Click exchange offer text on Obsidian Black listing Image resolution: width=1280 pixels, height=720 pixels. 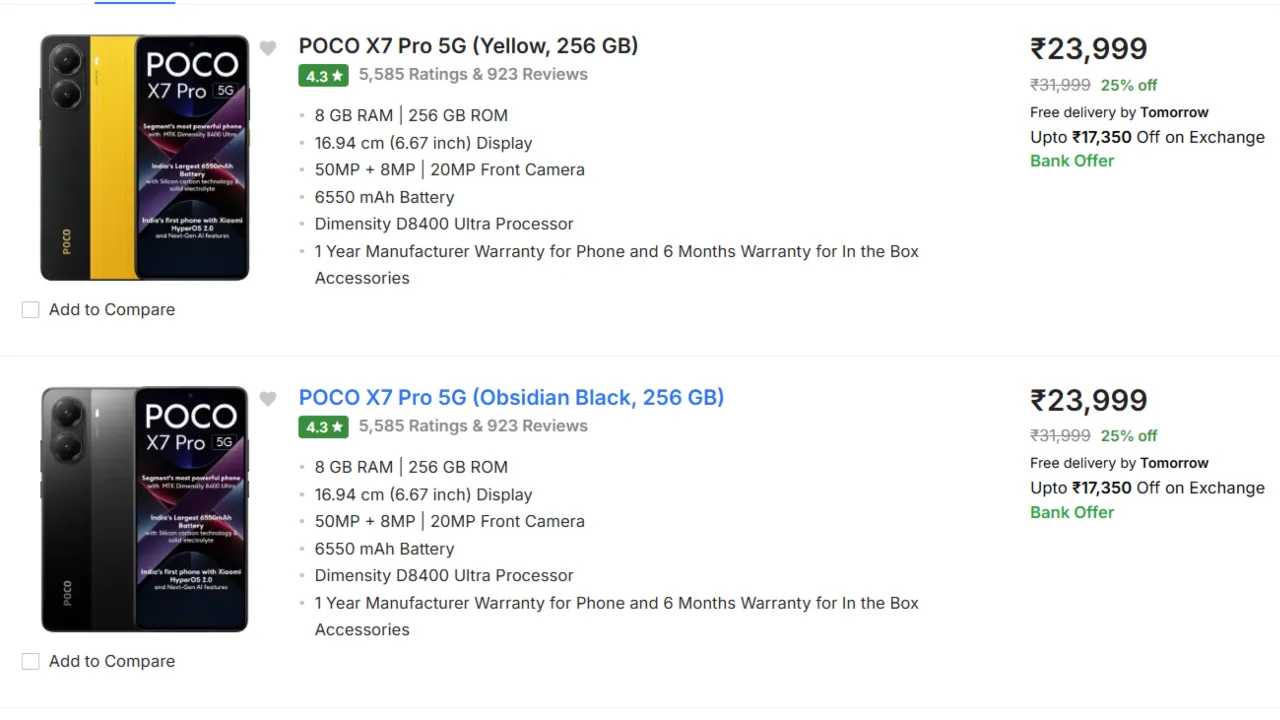pyautogui.click(x=1147, y=488)
